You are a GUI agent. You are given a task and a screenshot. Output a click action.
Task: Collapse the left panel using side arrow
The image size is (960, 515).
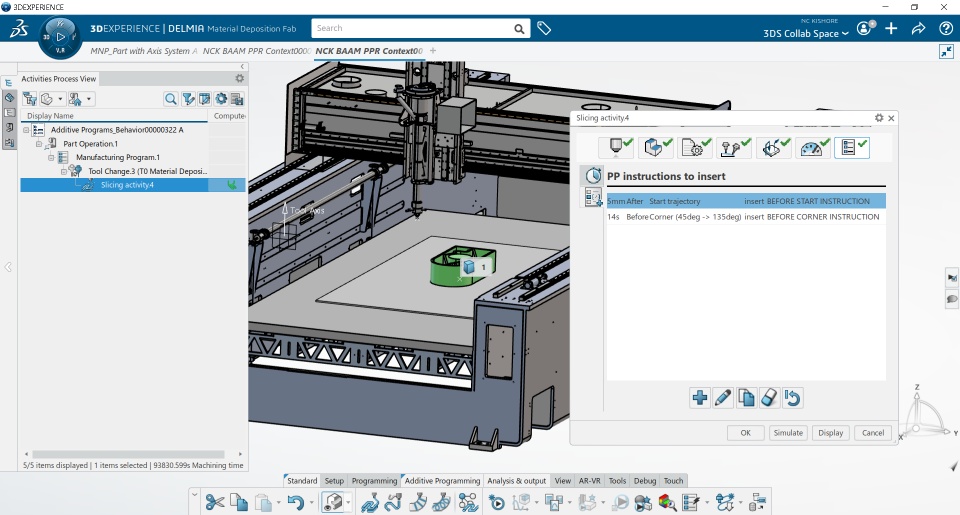pos(8,267)
